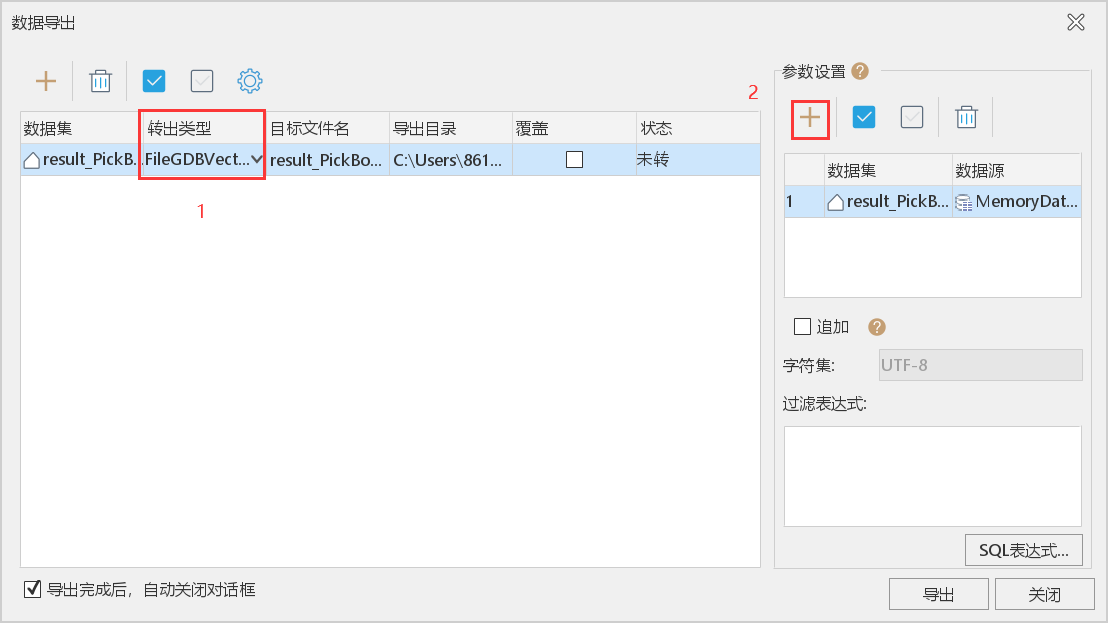Screen dimensions: 1108x623
Task: Click the 关闭 close button
Action: [x=1044, y=594]
